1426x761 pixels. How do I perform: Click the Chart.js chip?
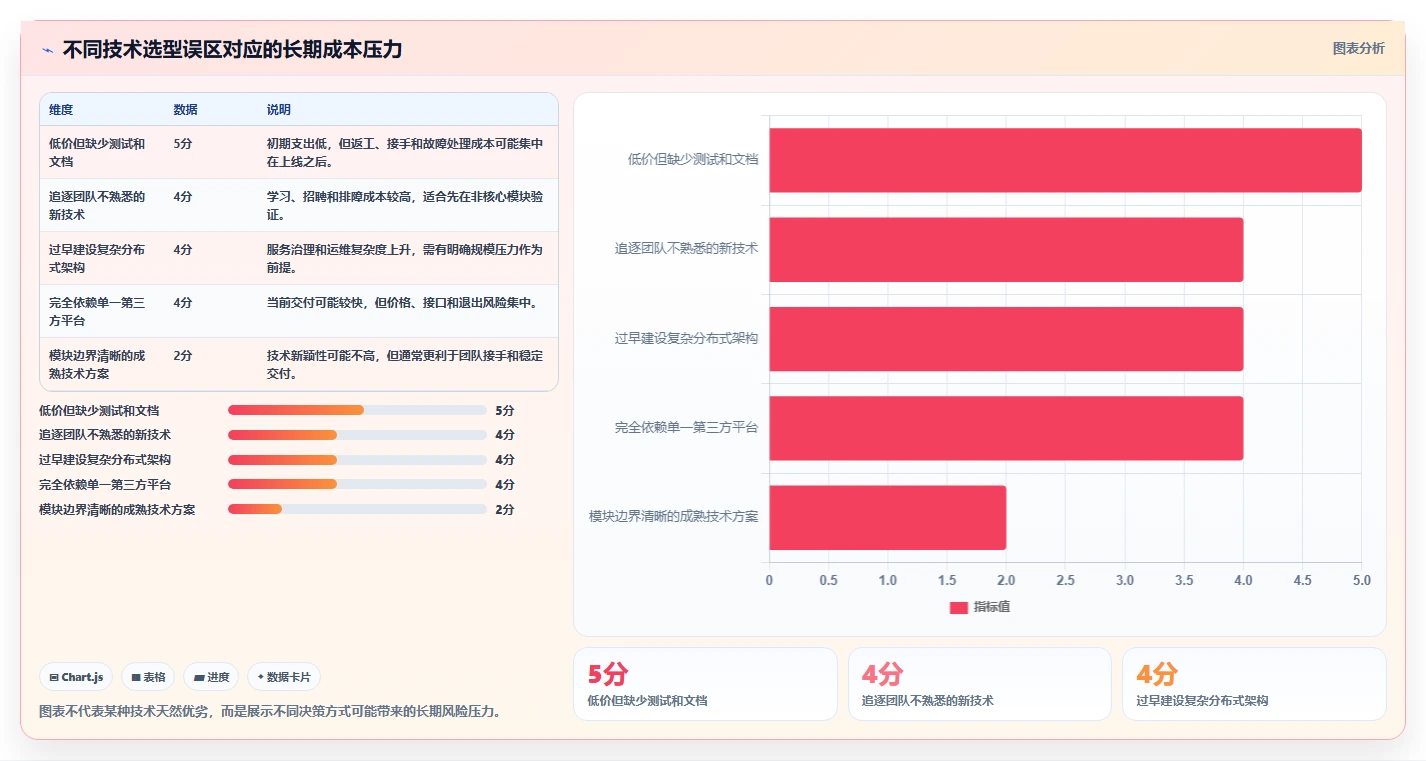pyautogui.click(x=76, y=677)
